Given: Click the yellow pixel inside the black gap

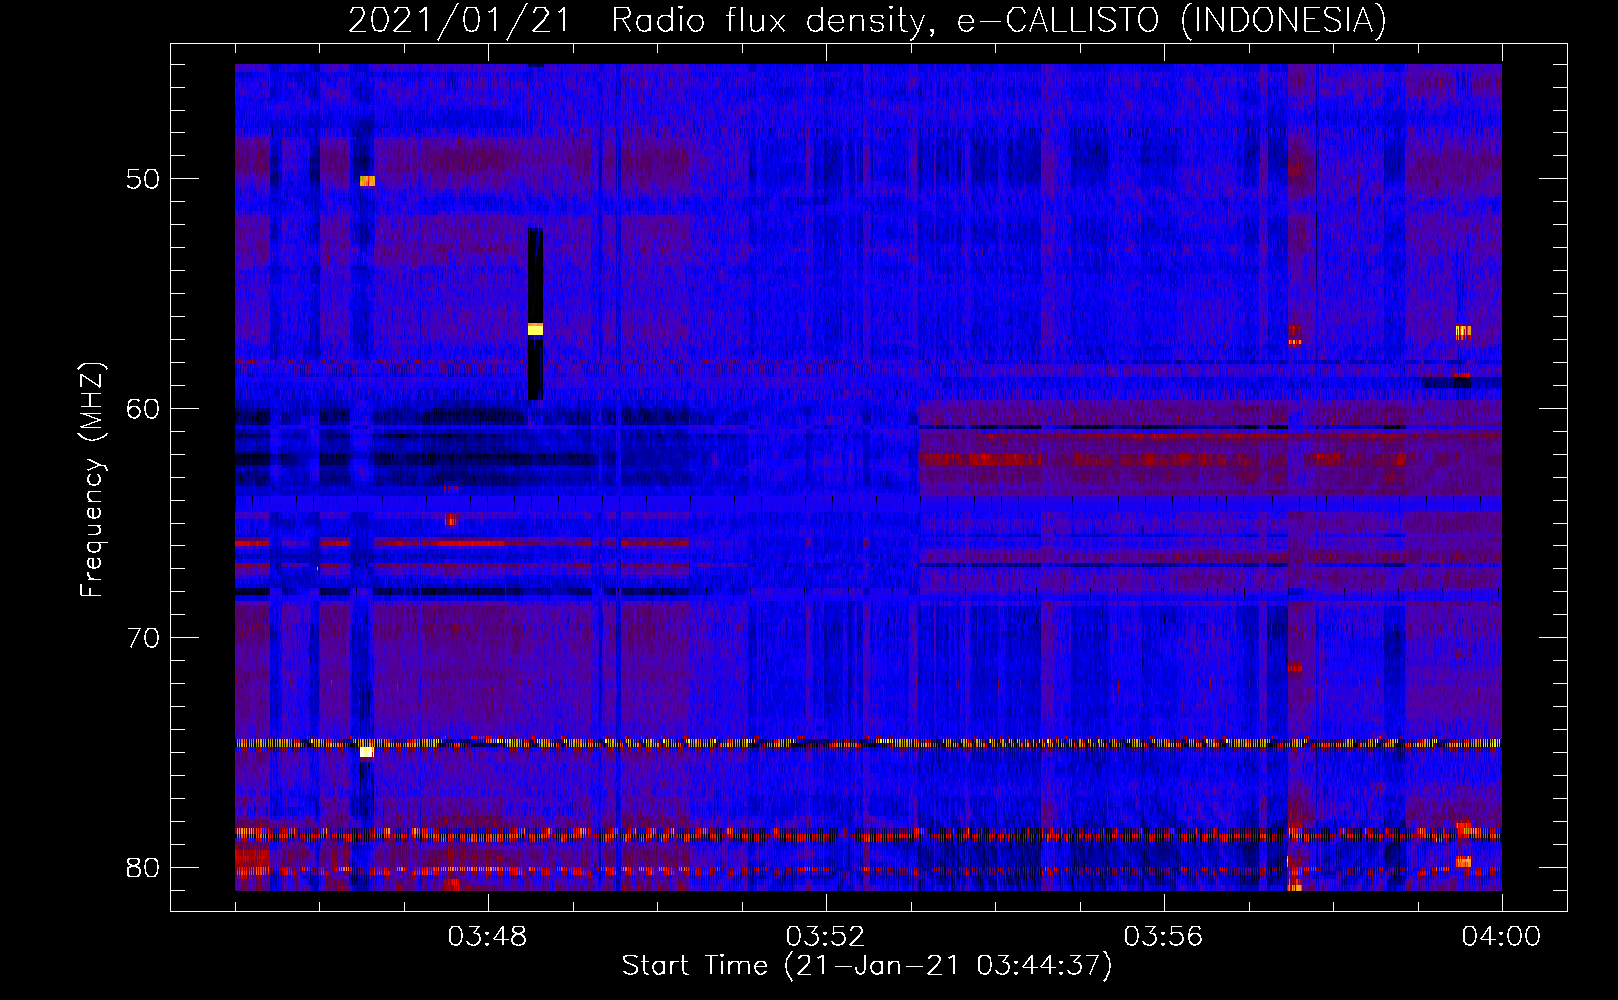Looking at the screenshot, I should tap(535, 329).
